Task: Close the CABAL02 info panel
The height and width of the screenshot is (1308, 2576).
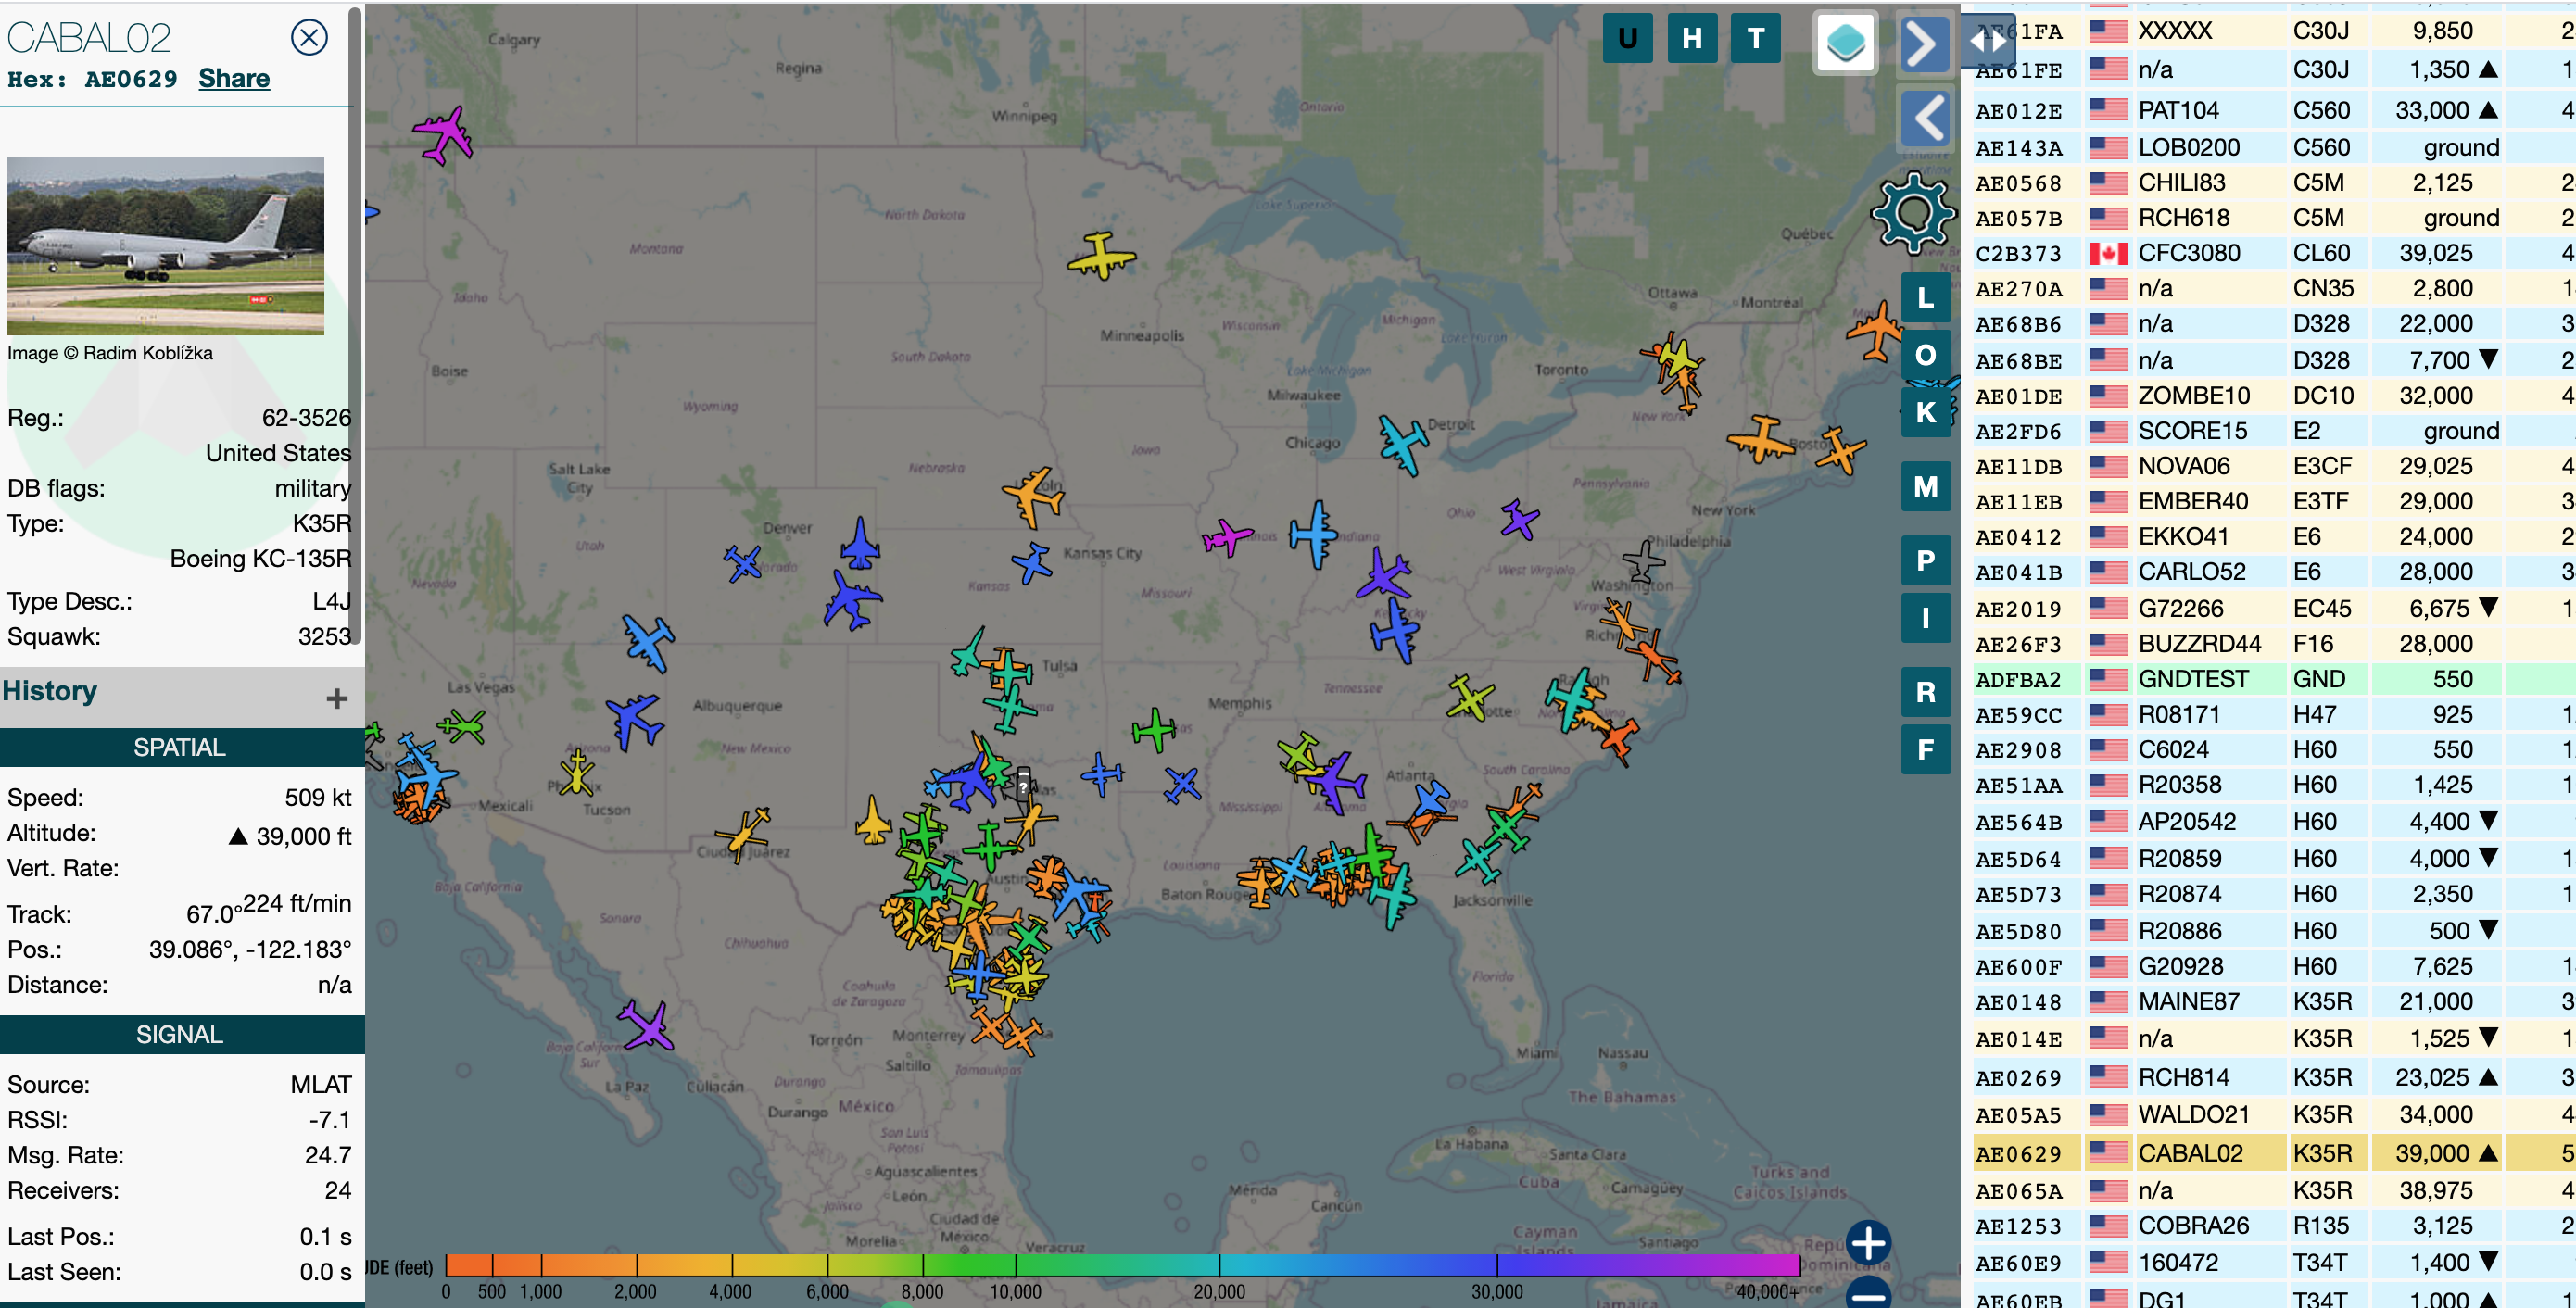Action: click(309, 38)
